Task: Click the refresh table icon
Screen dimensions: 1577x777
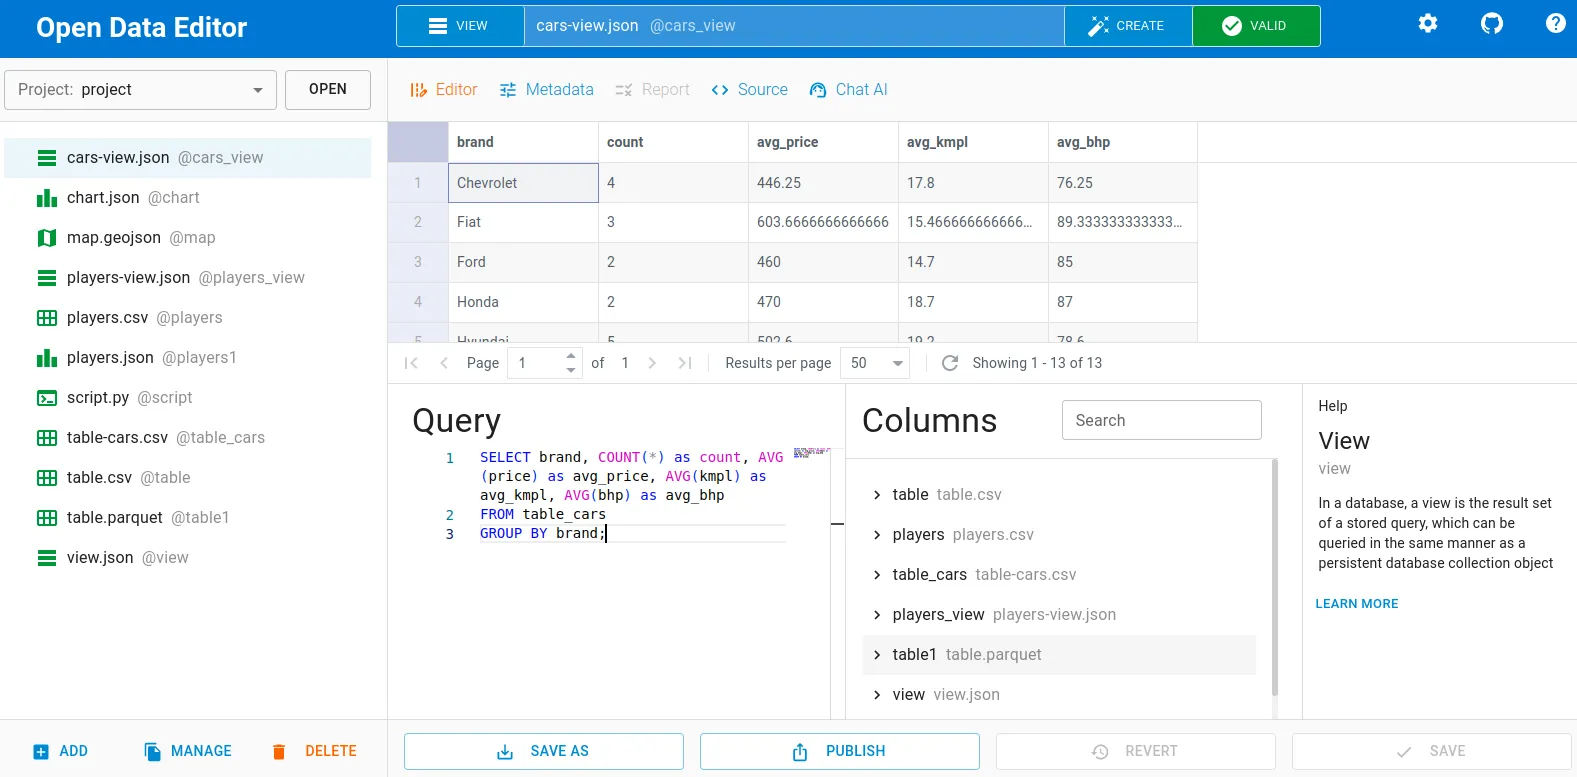Action: pyautogui.click(x=950, y=363)
